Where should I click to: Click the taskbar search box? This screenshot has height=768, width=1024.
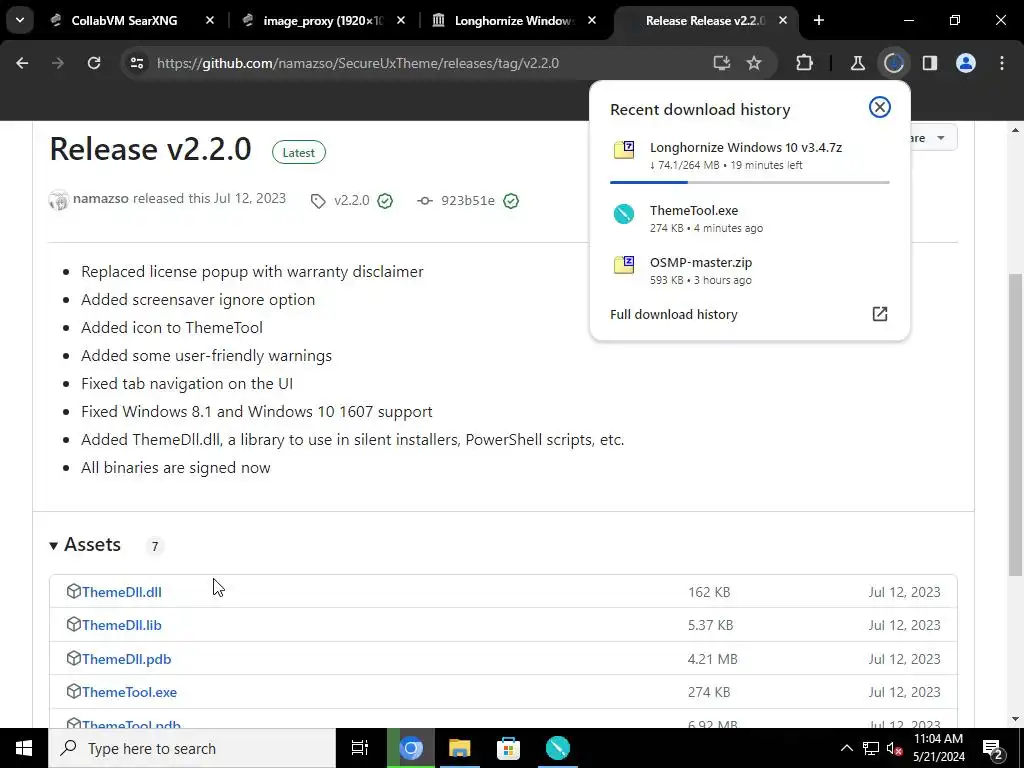tap(192, 748)
